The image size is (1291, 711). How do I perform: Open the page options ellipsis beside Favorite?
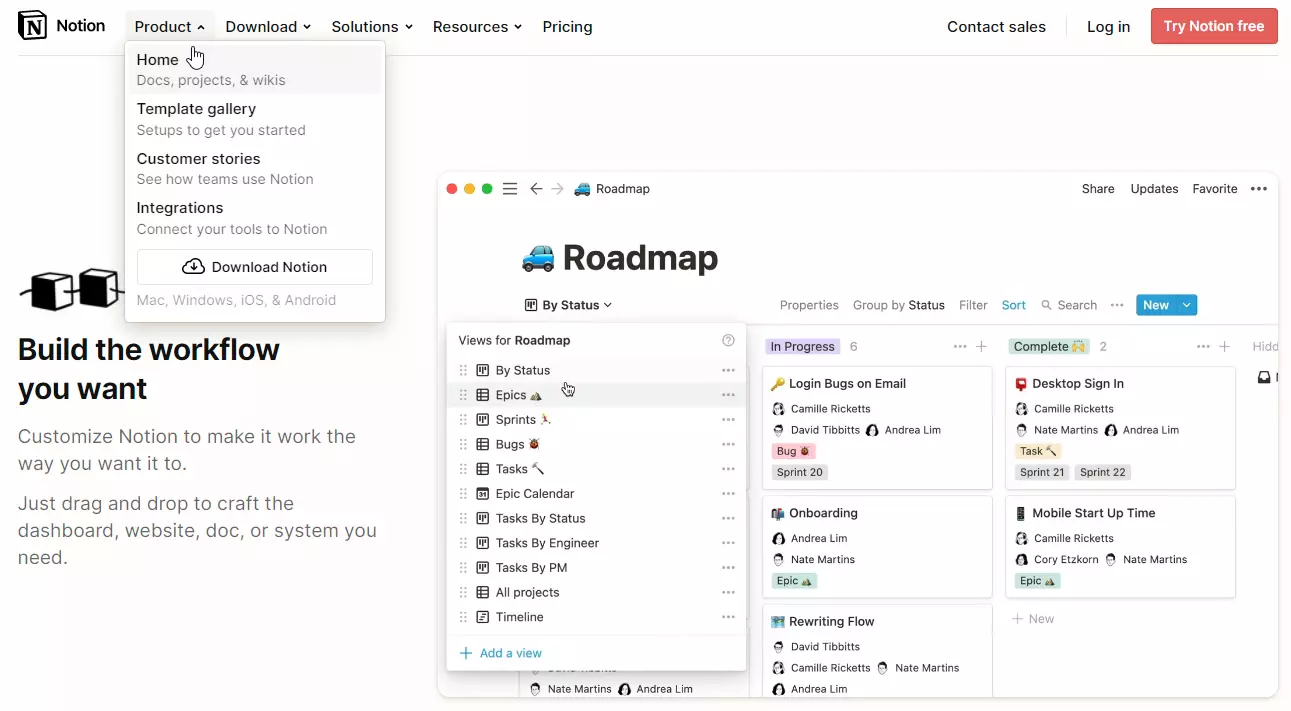click(1258, 189)
